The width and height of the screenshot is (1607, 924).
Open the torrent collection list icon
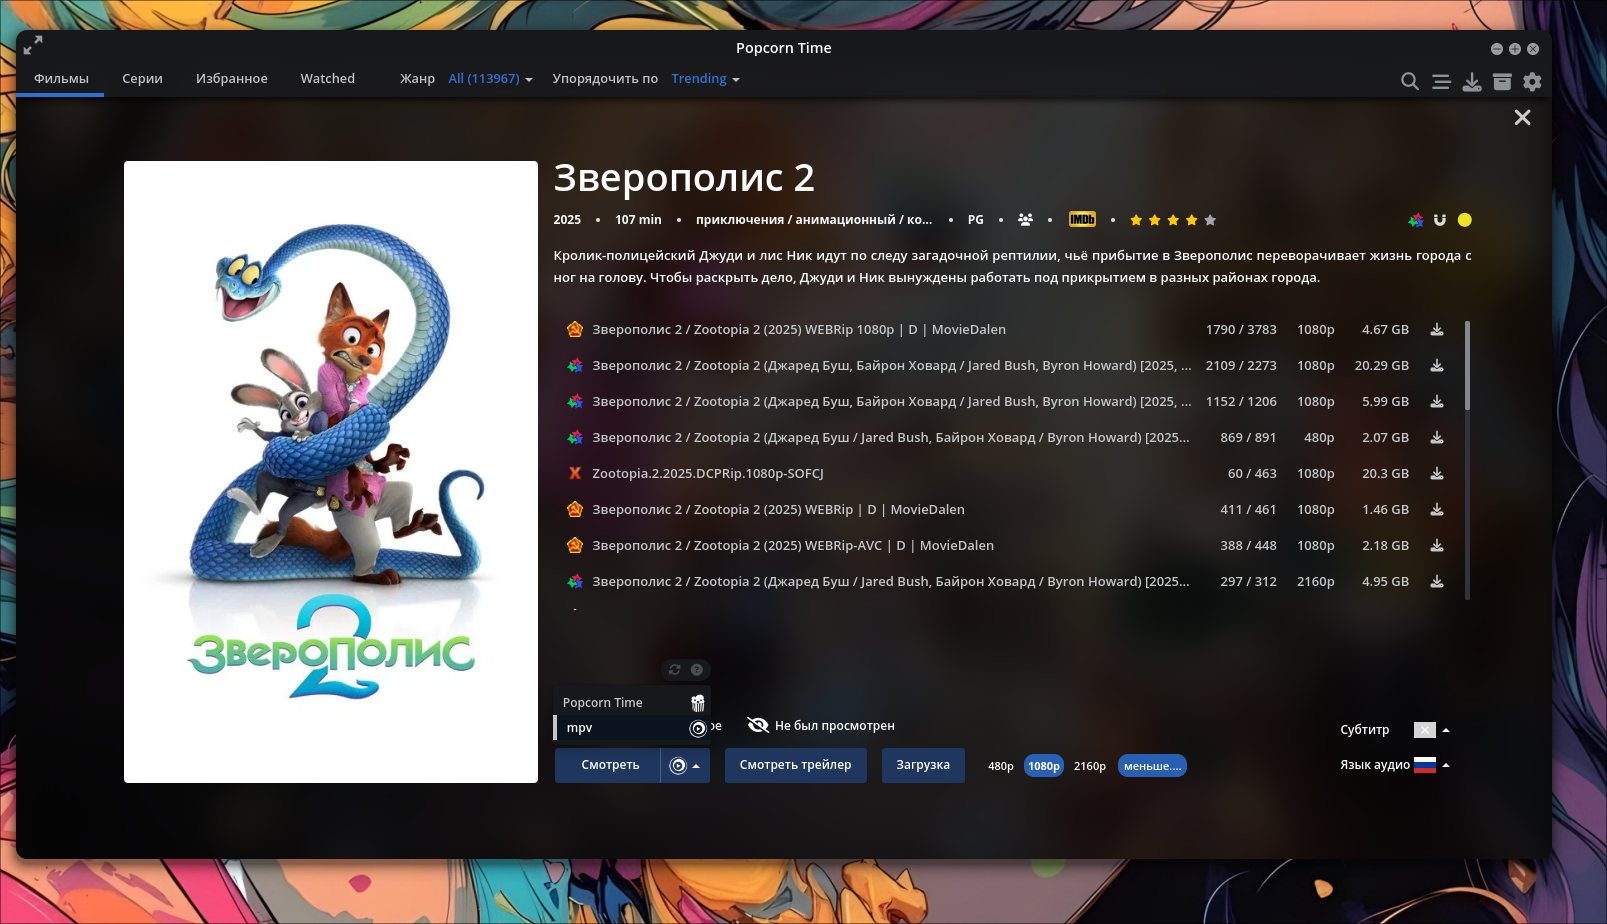(x=1441, y=81)
